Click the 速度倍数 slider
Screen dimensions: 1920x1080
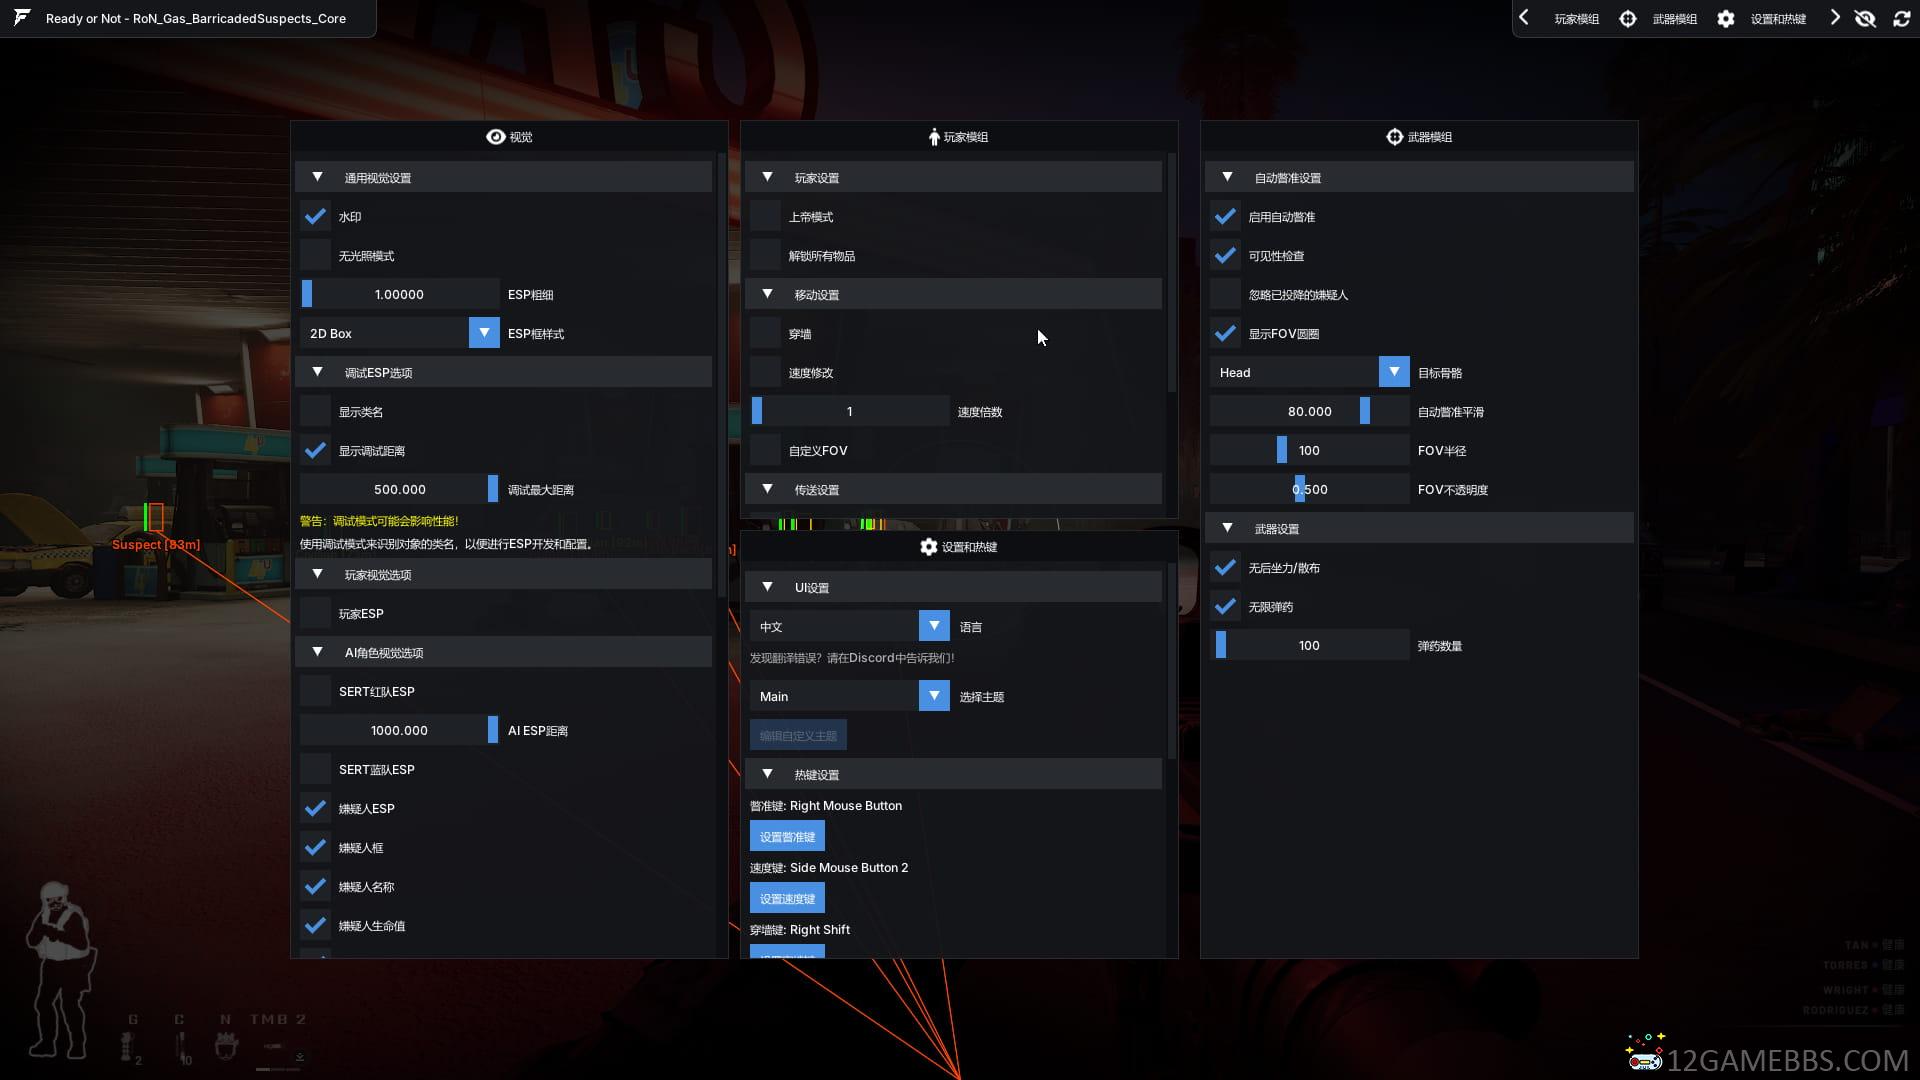(x=850, y=411)
